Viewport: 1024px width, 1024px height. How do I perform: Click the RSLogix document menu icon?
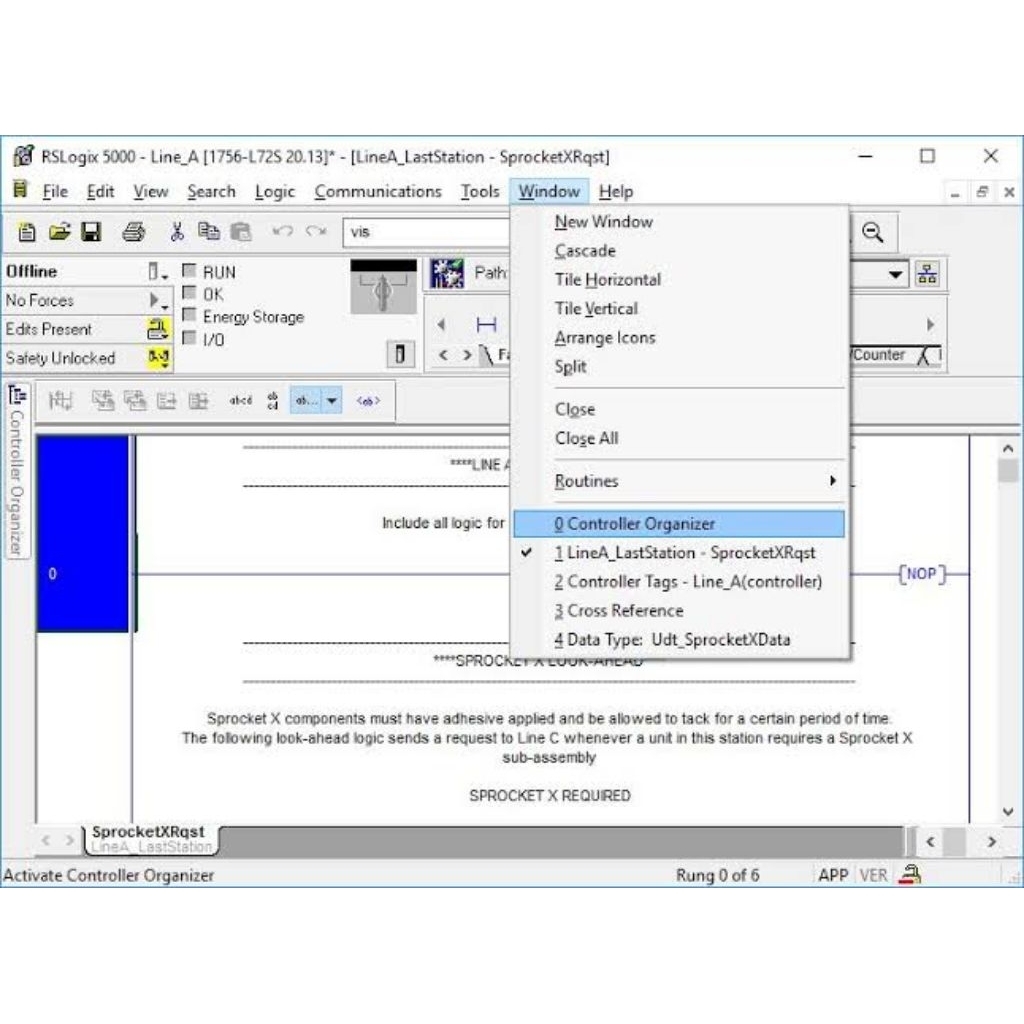point(20,190)
